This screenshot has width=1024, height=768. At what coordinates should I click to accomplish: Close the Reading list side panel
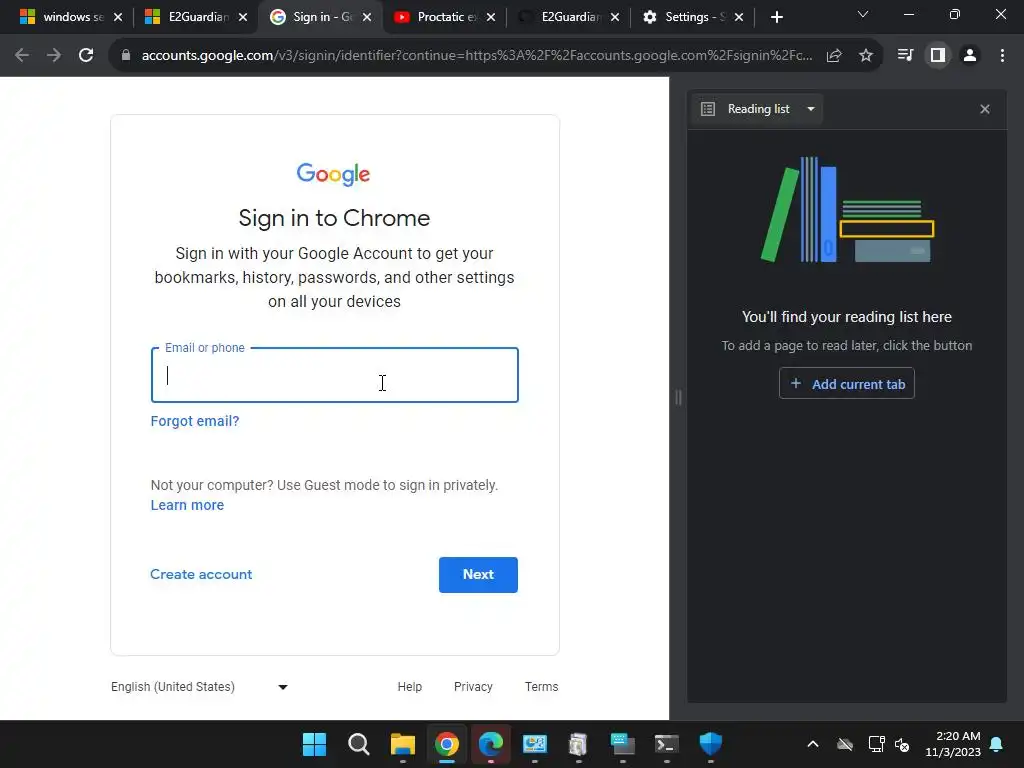click(985, 109)
